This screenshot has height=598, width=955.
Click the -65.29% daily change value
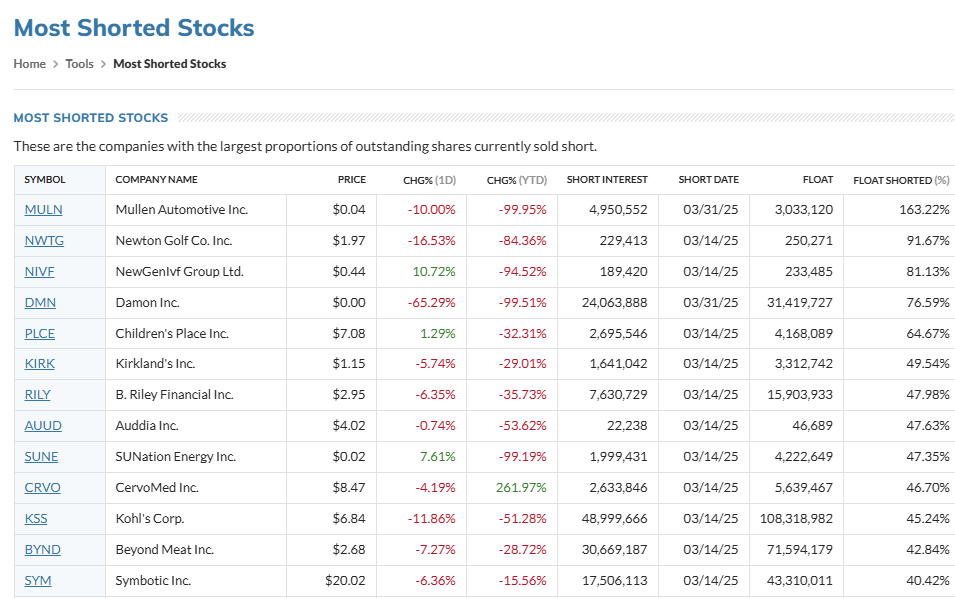tap(432, 303)
